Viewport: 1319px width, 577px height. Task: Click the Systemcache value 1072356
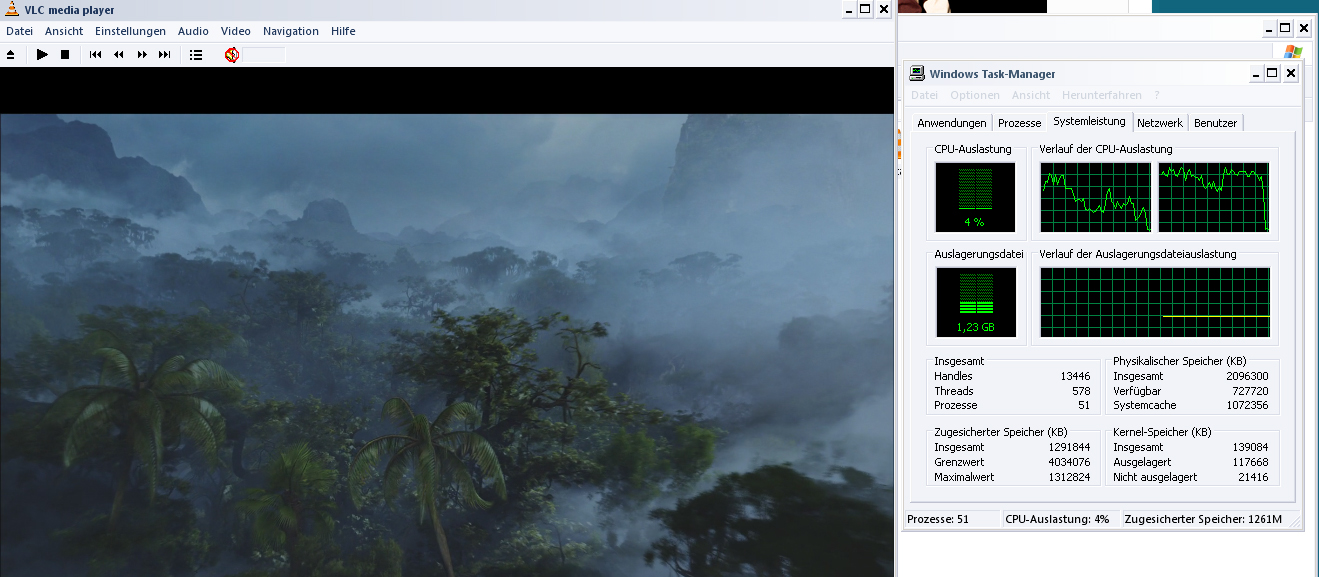click(x=1247, y=405)
